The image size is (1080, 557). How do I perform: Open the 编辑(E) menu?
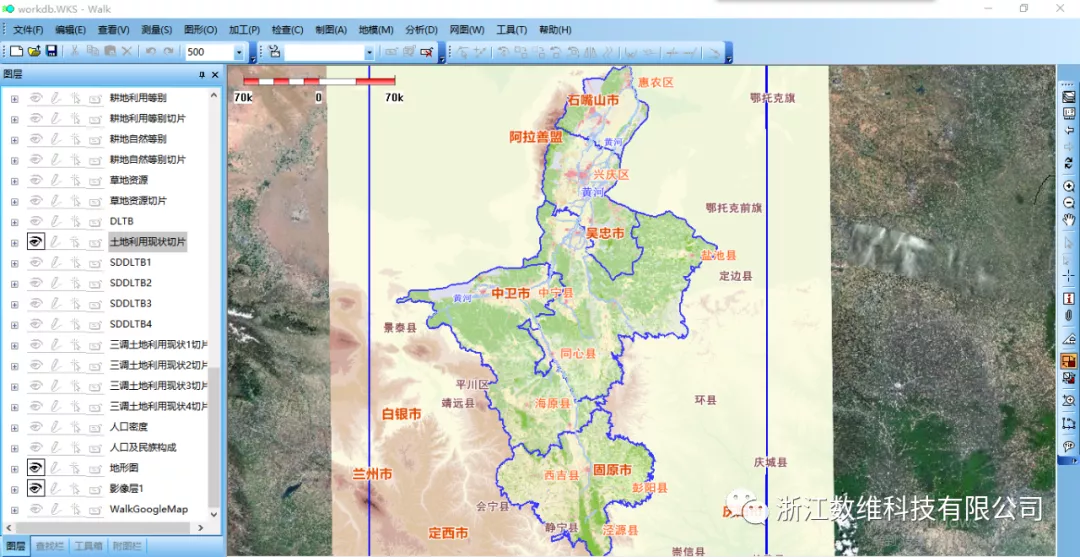[x=70, y=30]
